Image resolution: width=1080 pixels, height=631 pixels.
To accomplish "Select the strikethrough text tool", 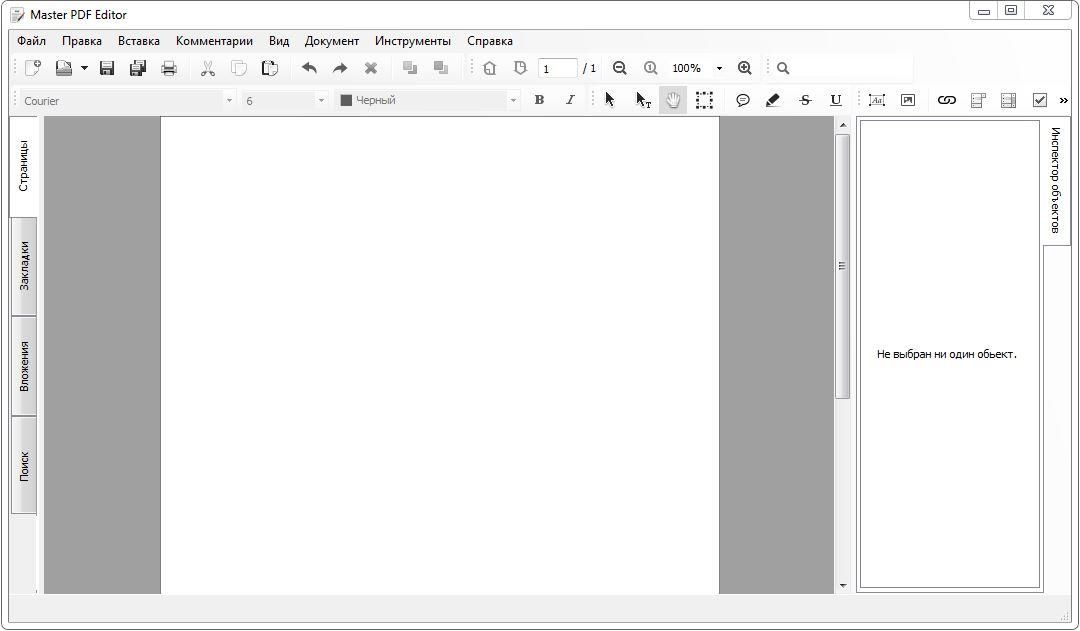I will pyautogui.click(x=804, y=100).
